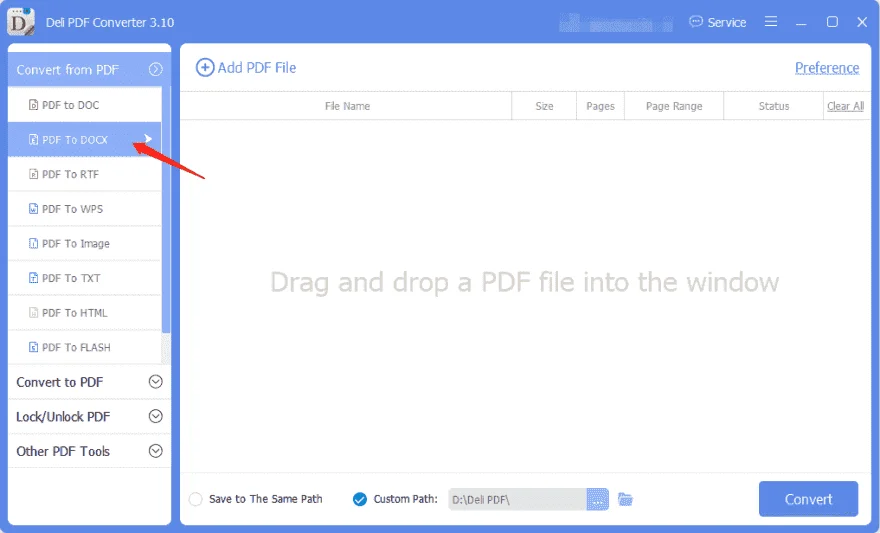The image size is (880, 533).
Task: Click the PDF To Image file icon
Action: [33, 243]
